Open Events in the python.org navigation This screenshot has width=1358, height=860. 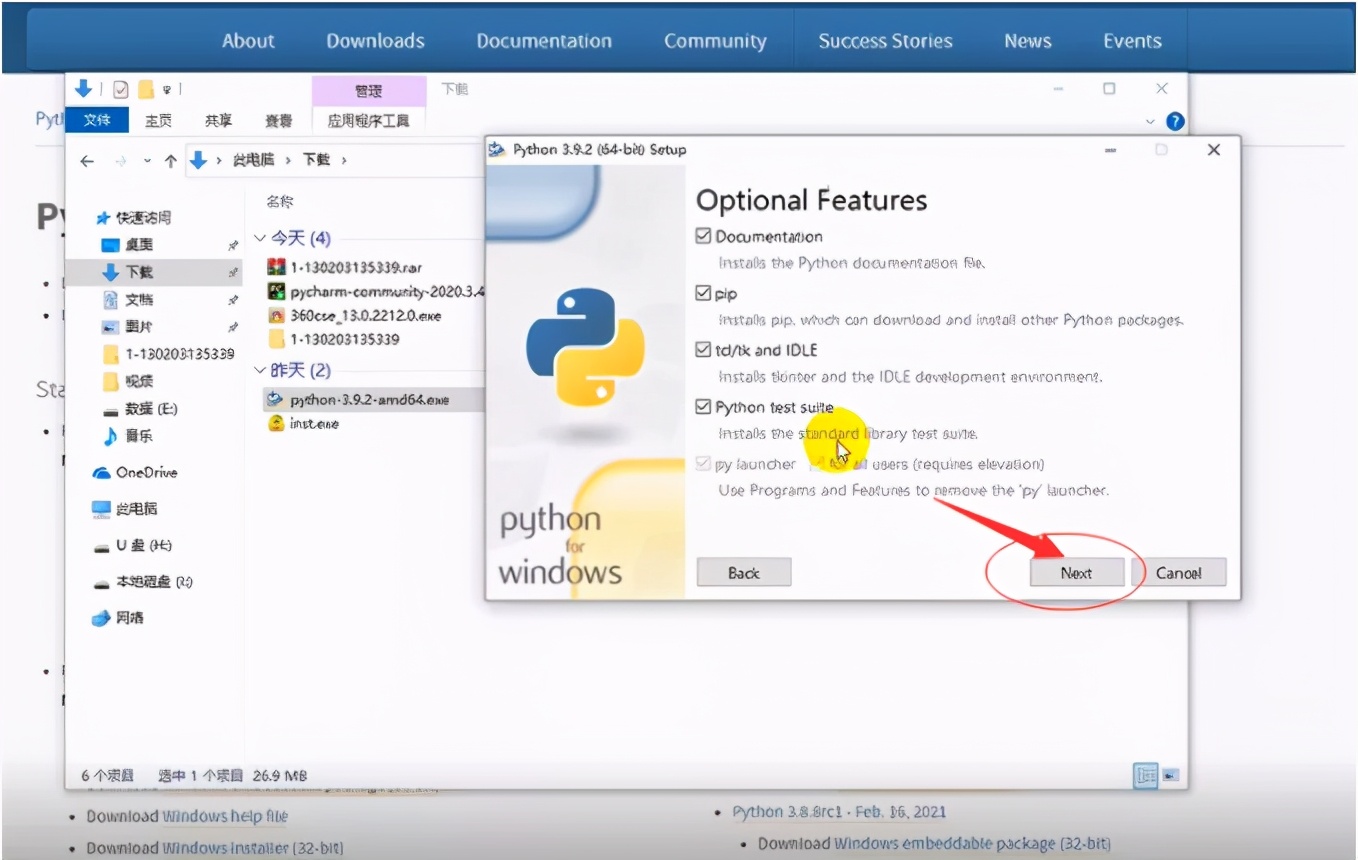1132,41
